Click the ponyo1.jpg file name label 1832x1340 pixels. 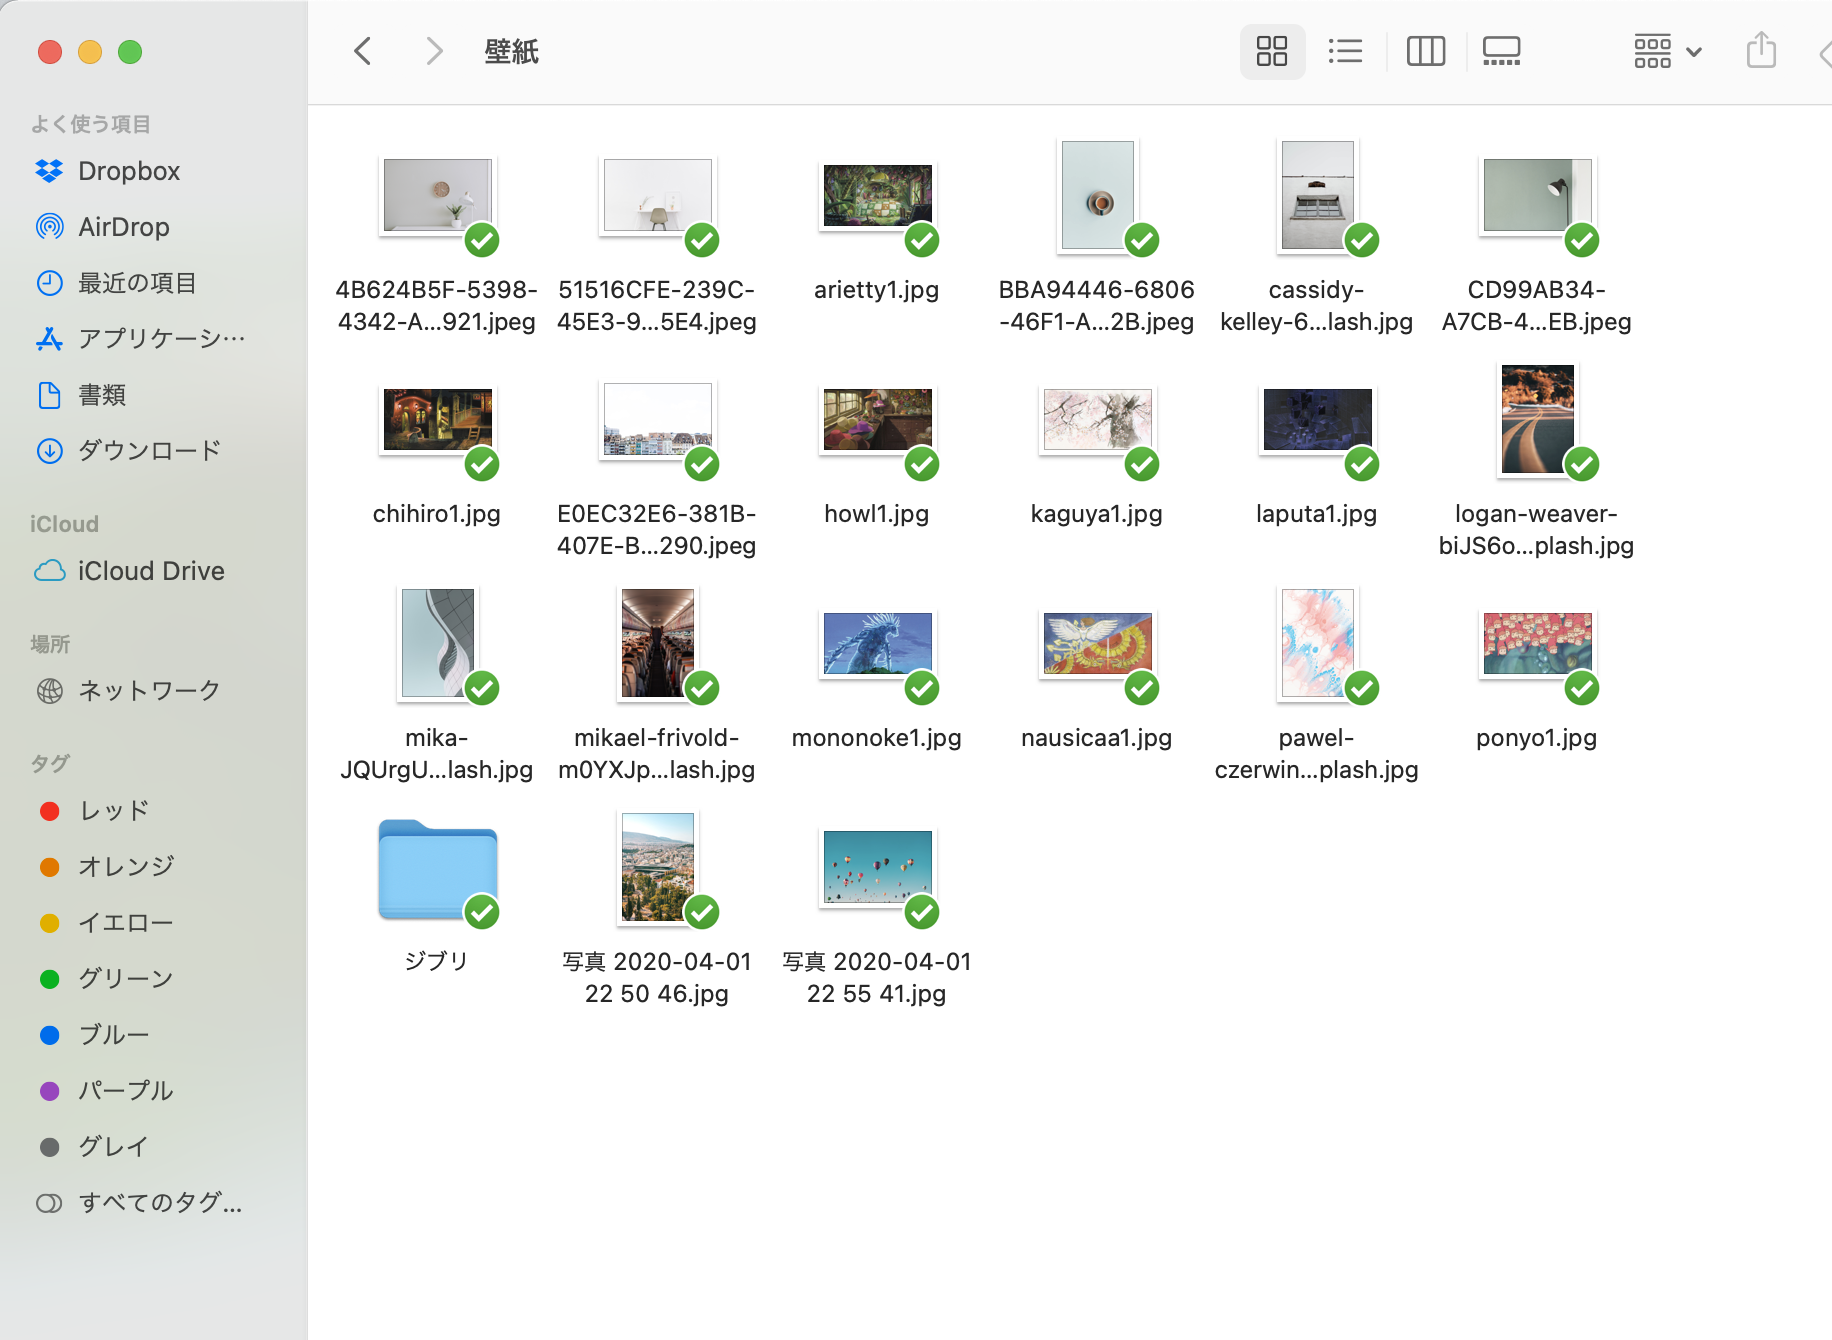click(x=1537, y=738)
